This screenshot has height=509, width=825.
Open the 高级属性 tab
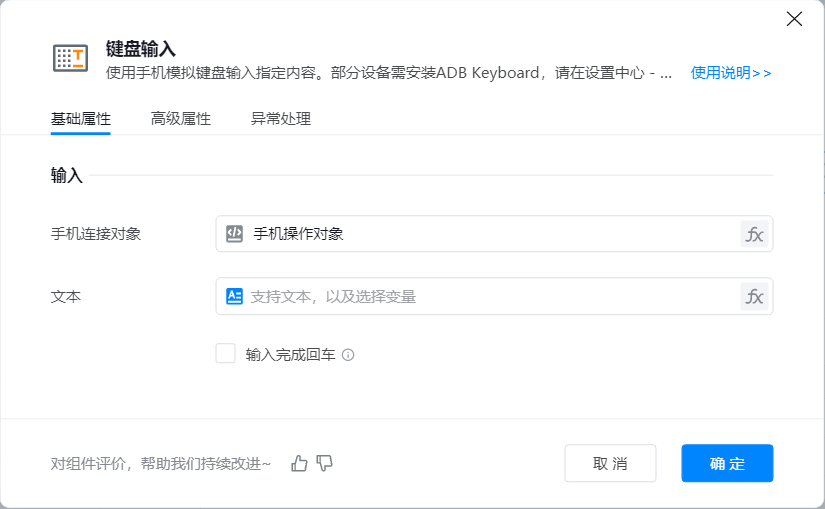(x=180, y=118)
